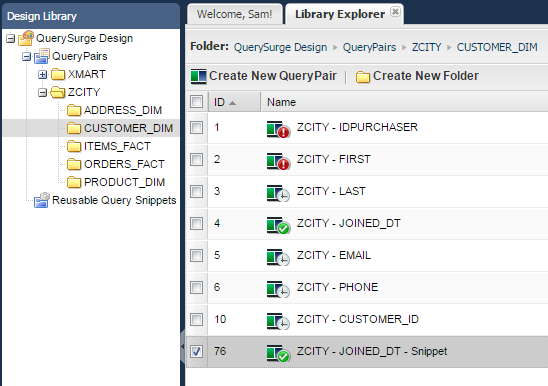This screenshot has width=548, height=386.
Task: Click the PRODUCT_DIM folder icon
Action: click(x=74, y=182)
